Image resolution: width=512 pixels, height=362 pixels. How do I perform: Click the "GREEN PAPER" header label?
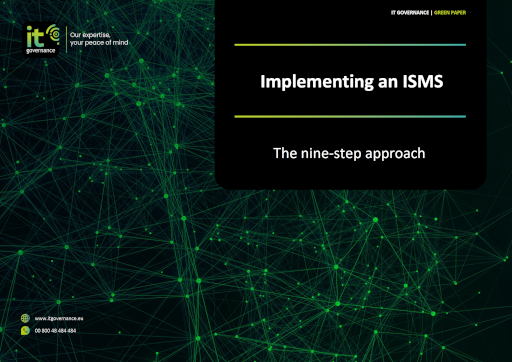450,13
